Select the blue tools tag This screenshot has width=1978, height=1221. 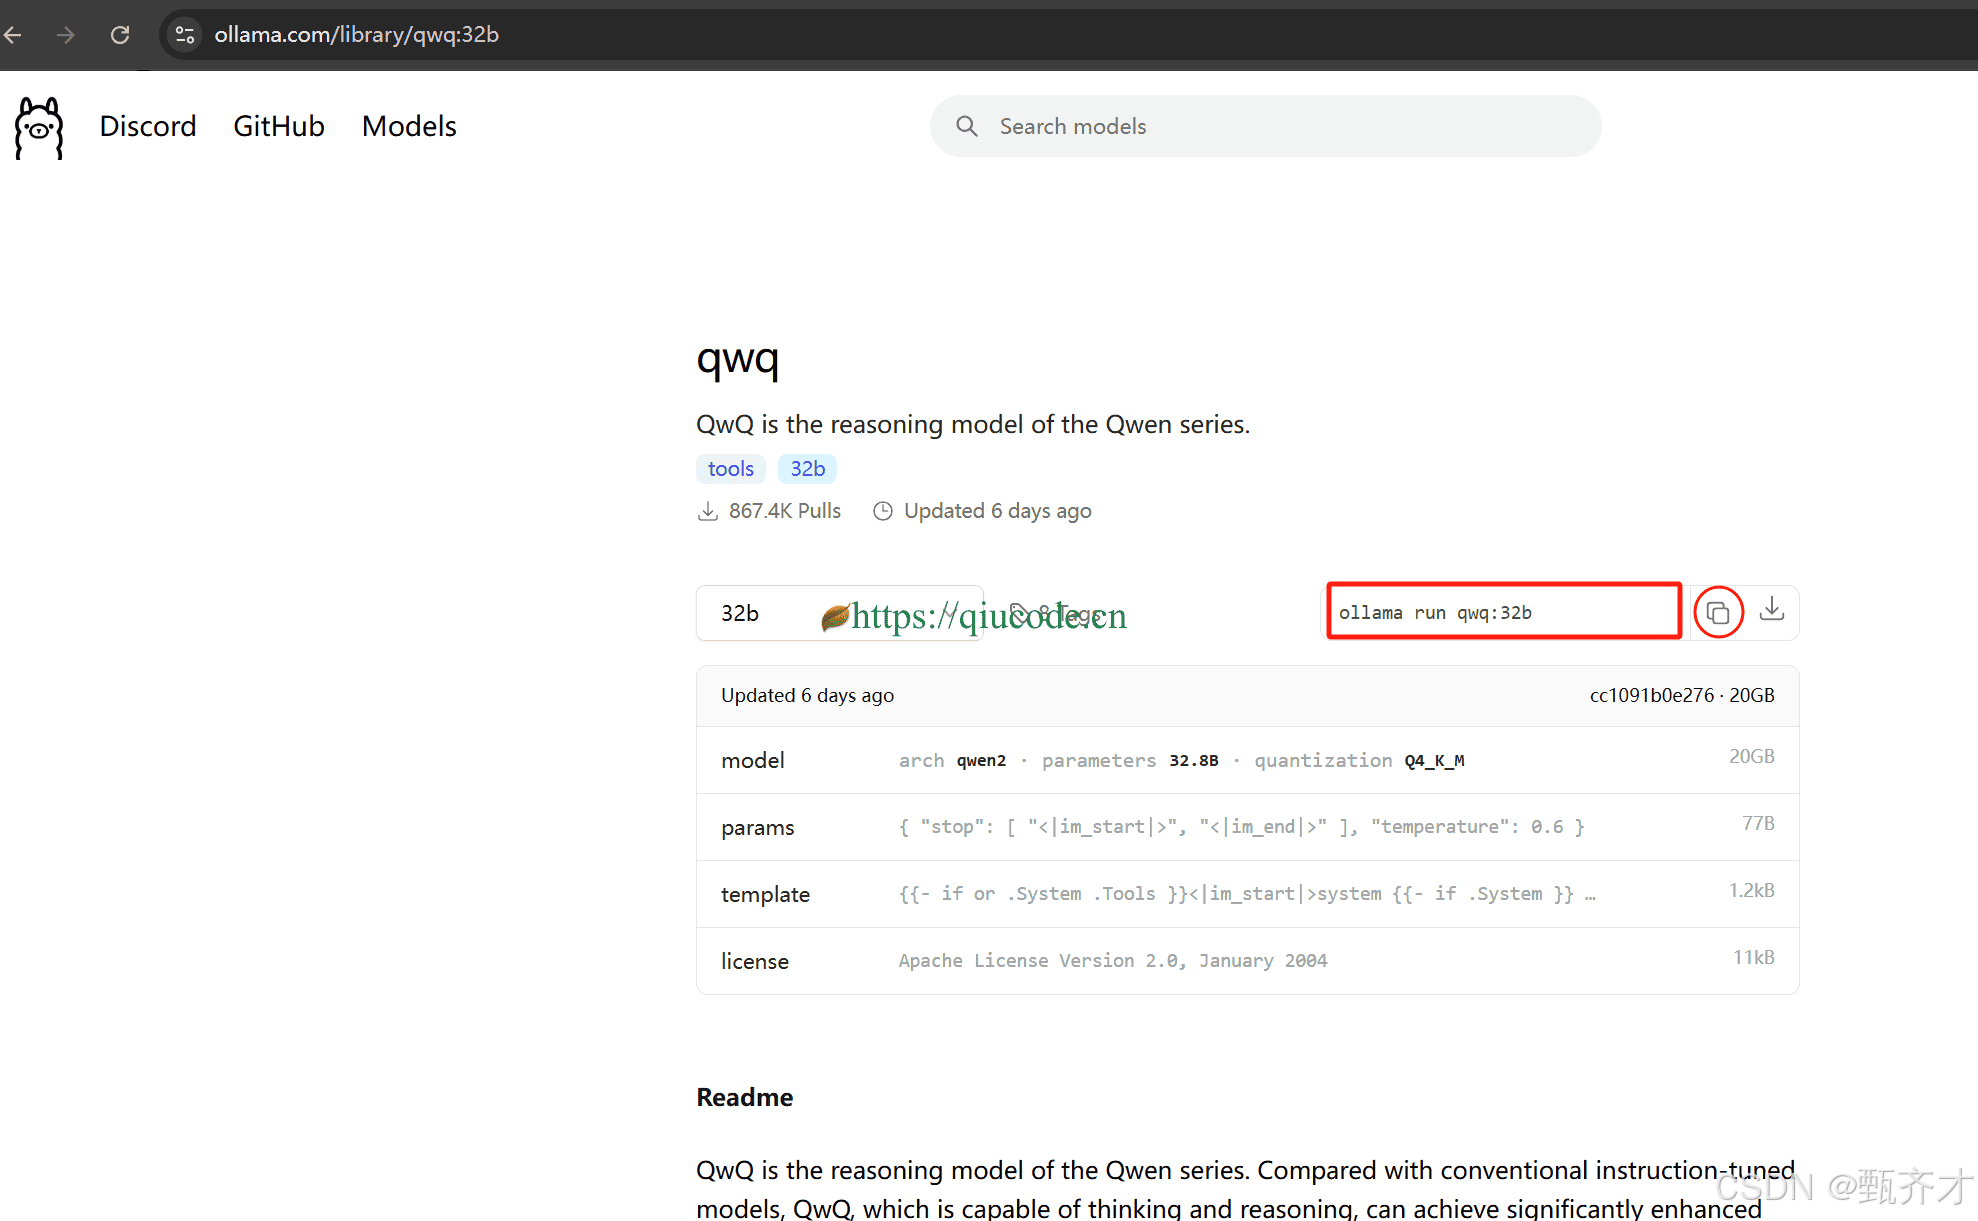tap(730, 469)
